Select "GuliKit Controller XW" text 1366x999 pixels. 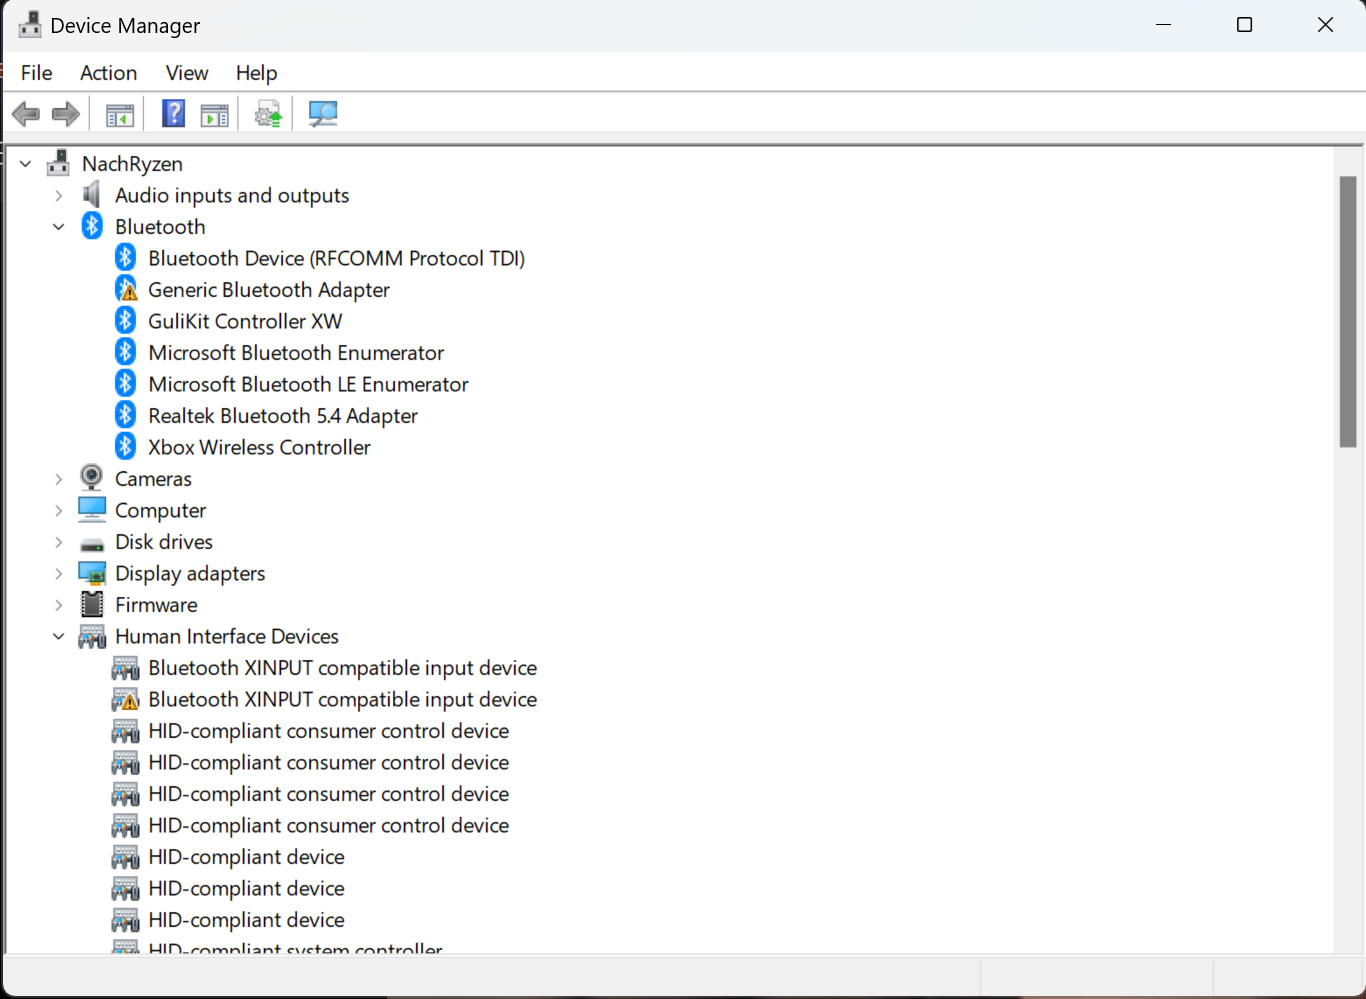[x=245, y=321]
